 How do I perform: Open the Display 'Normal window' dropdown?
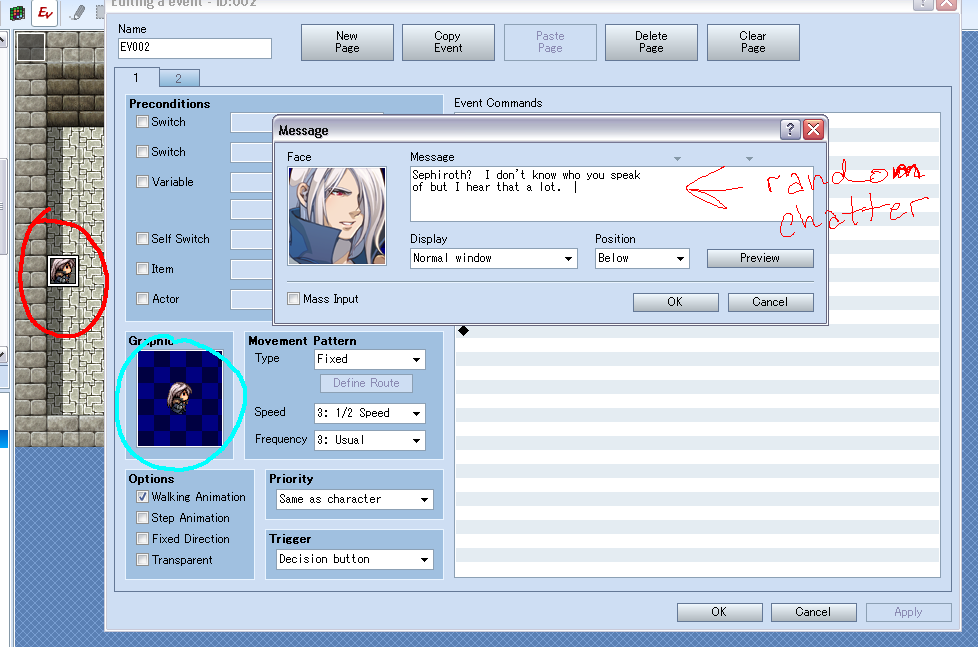tap(493, 258)
